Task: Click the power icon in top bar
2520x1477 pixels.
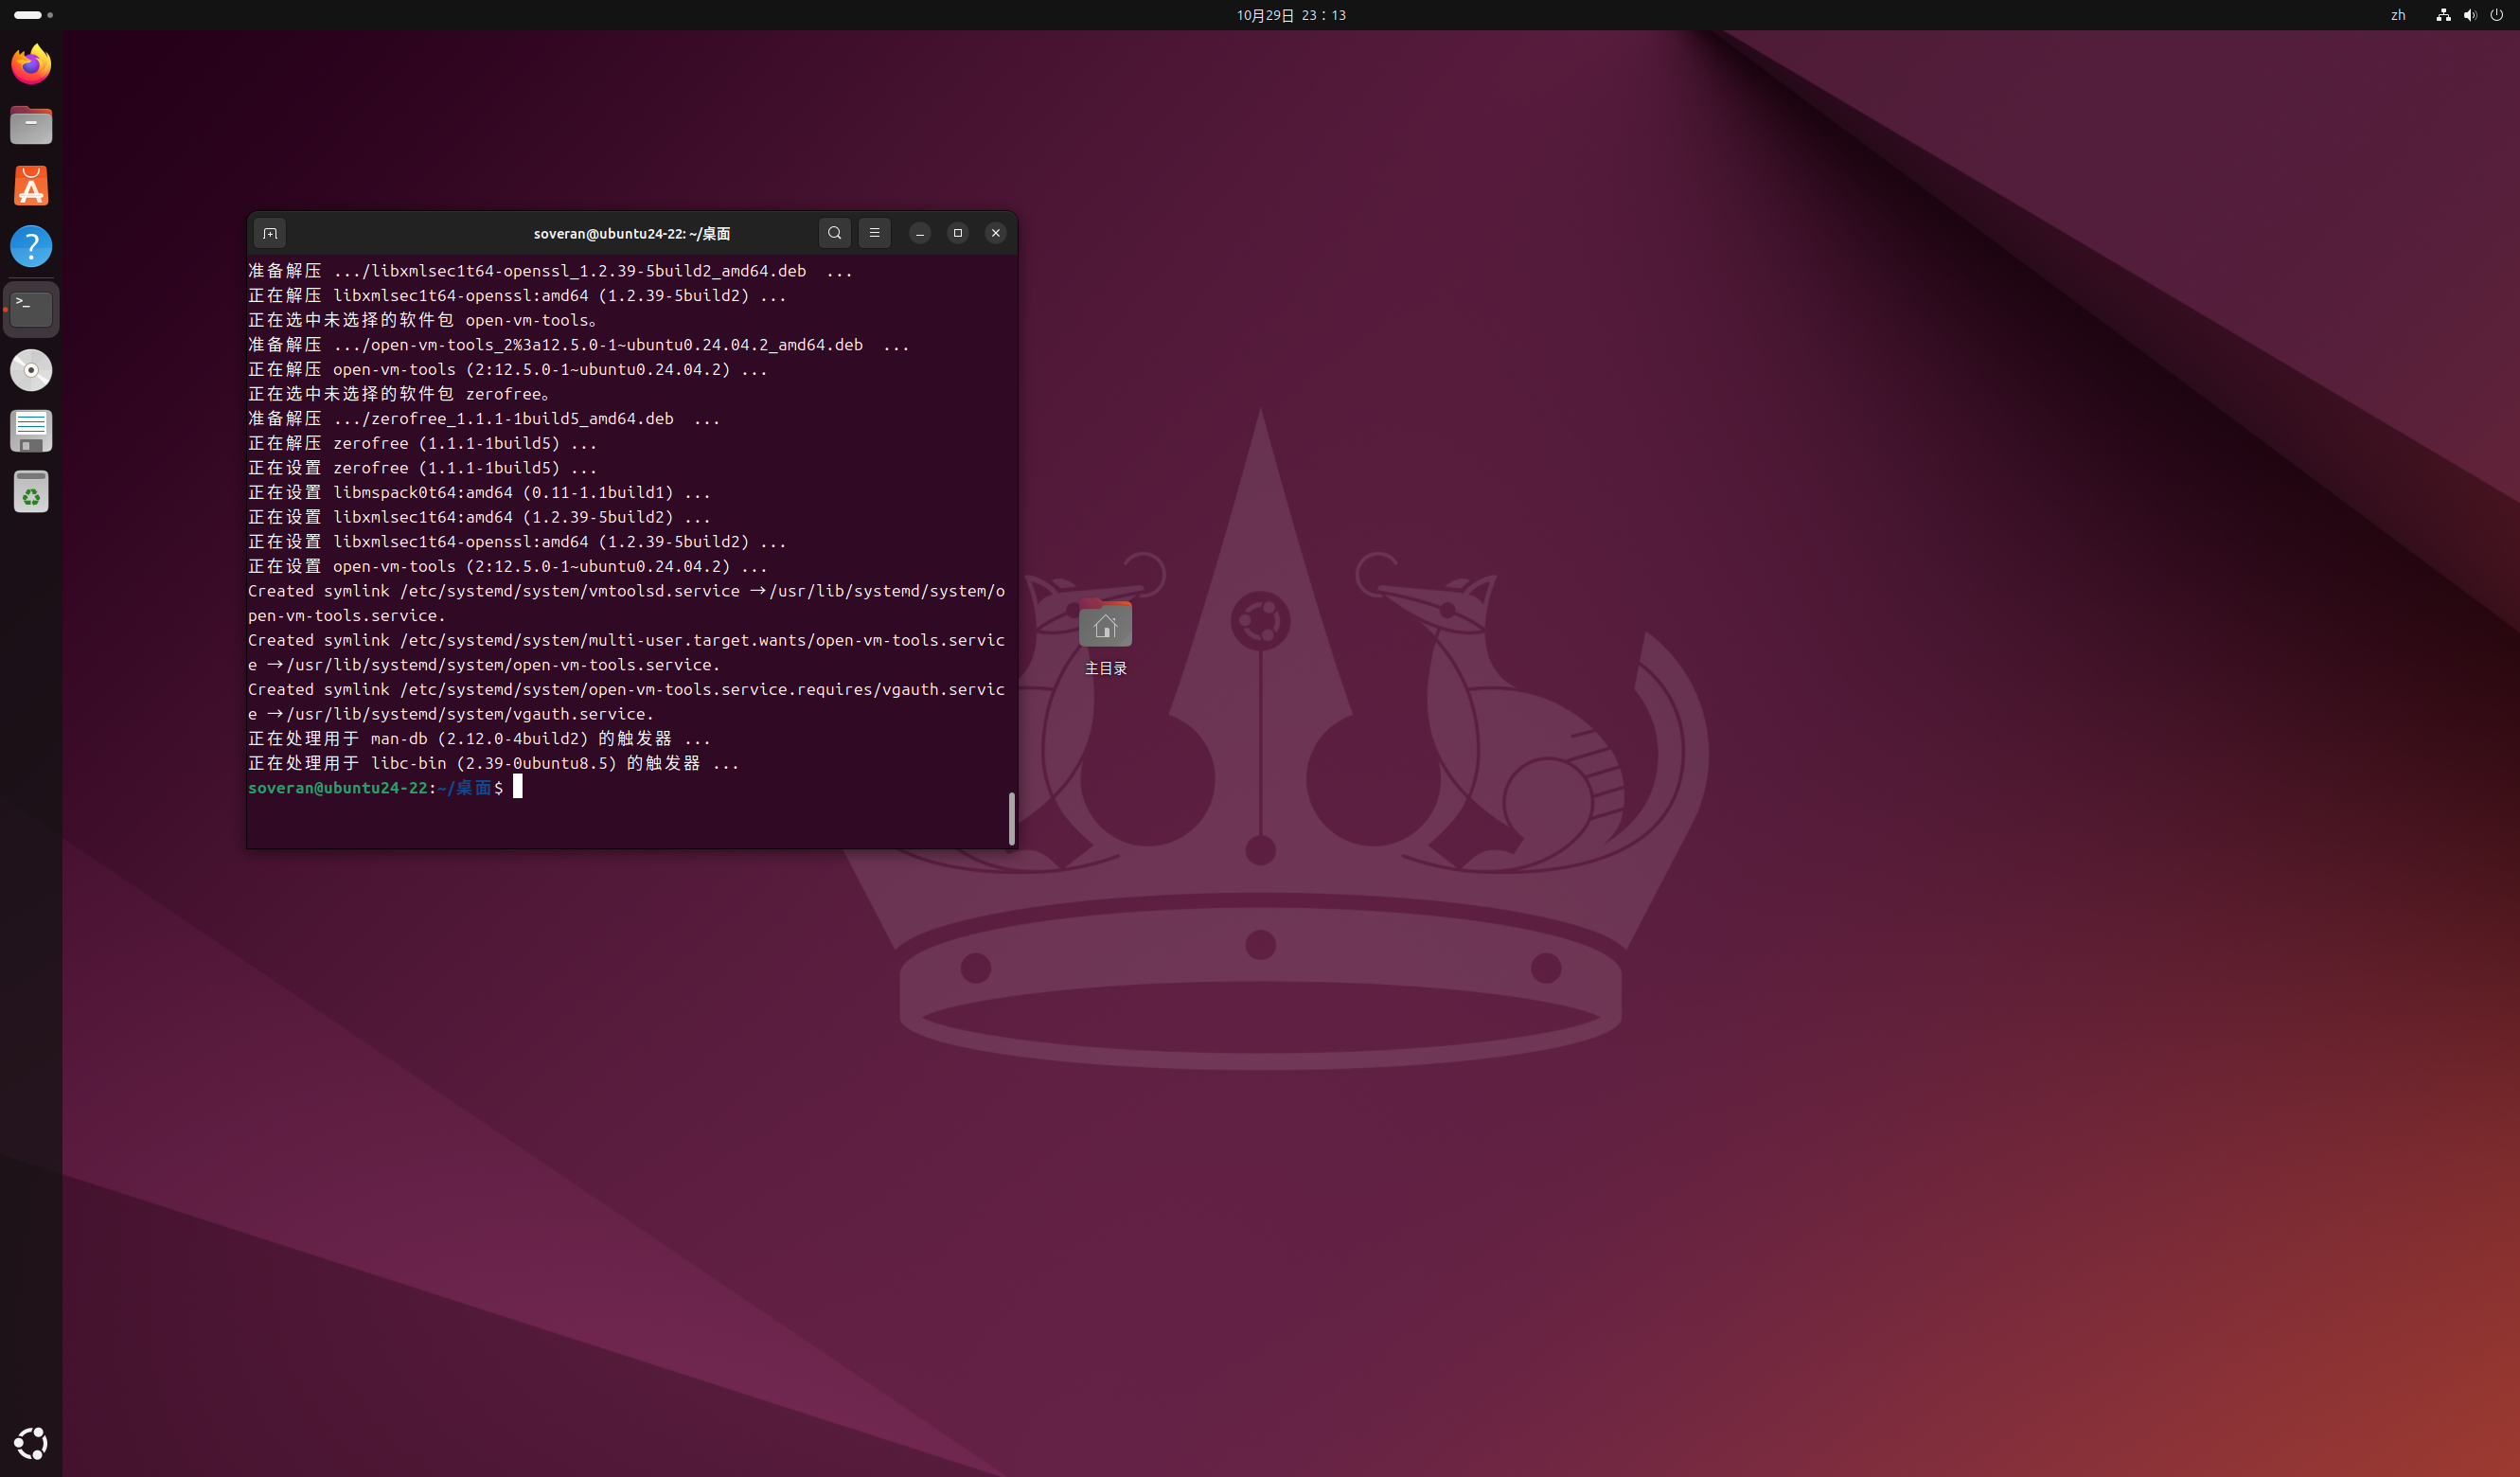Action: coord(2496,15)
